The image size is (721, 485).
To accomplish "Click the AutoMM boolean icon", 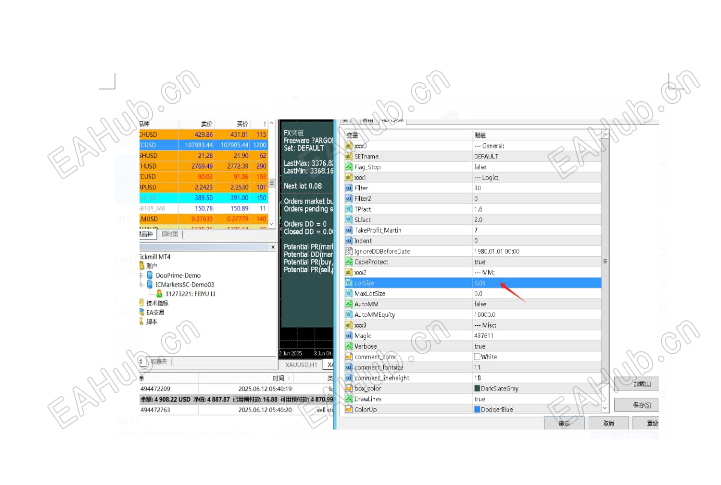I will tap(349, 304).
